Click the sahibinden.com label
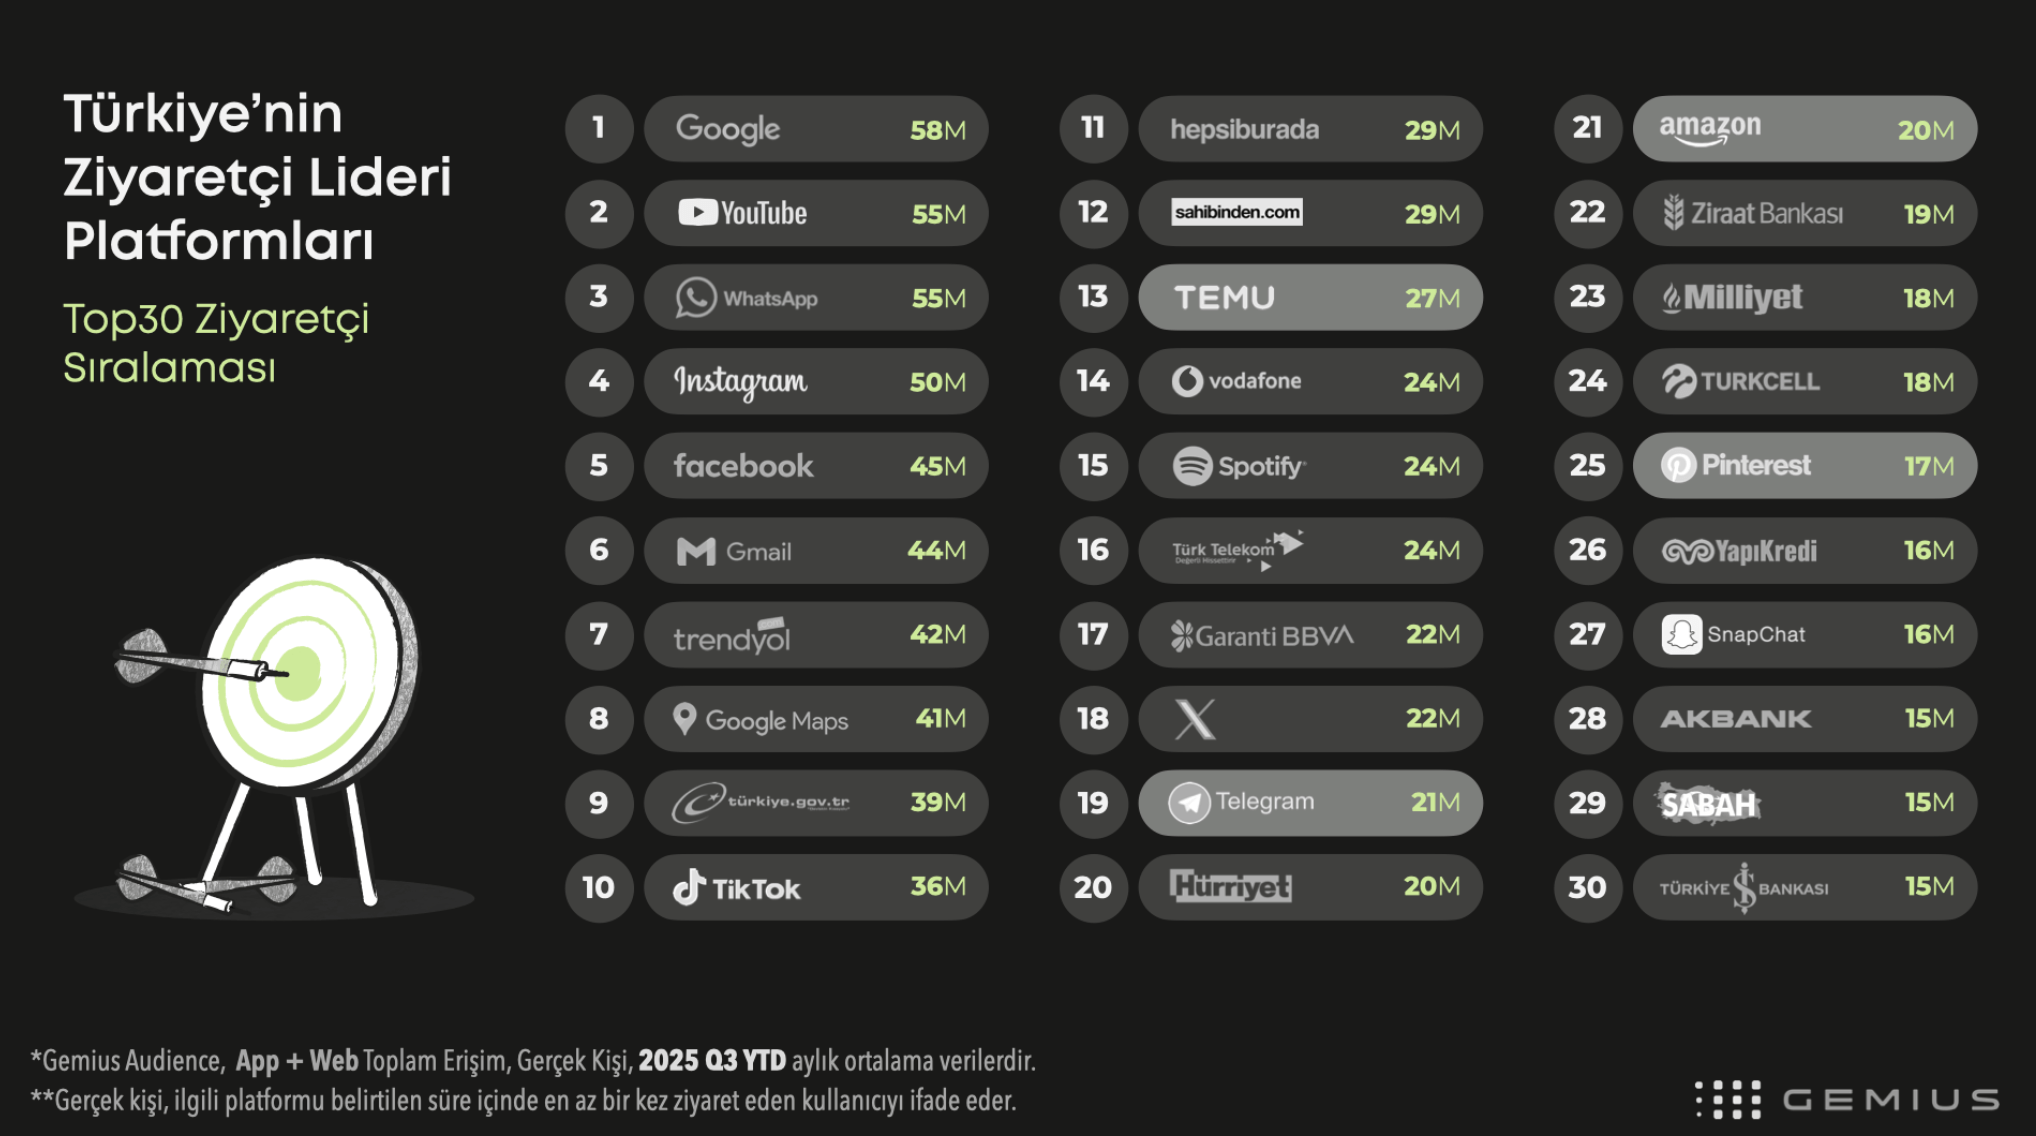This screenshot has height=1136, width=2036. click(x=1237, y=212)
